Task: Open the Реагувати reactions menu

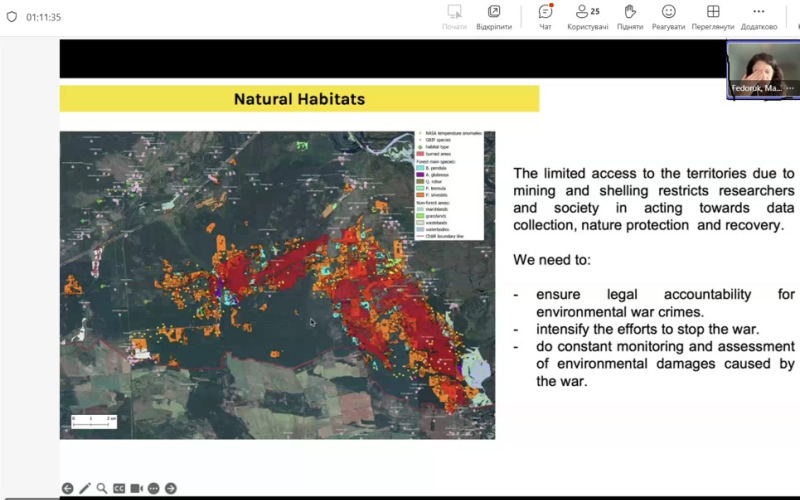Action: [668, 17]
